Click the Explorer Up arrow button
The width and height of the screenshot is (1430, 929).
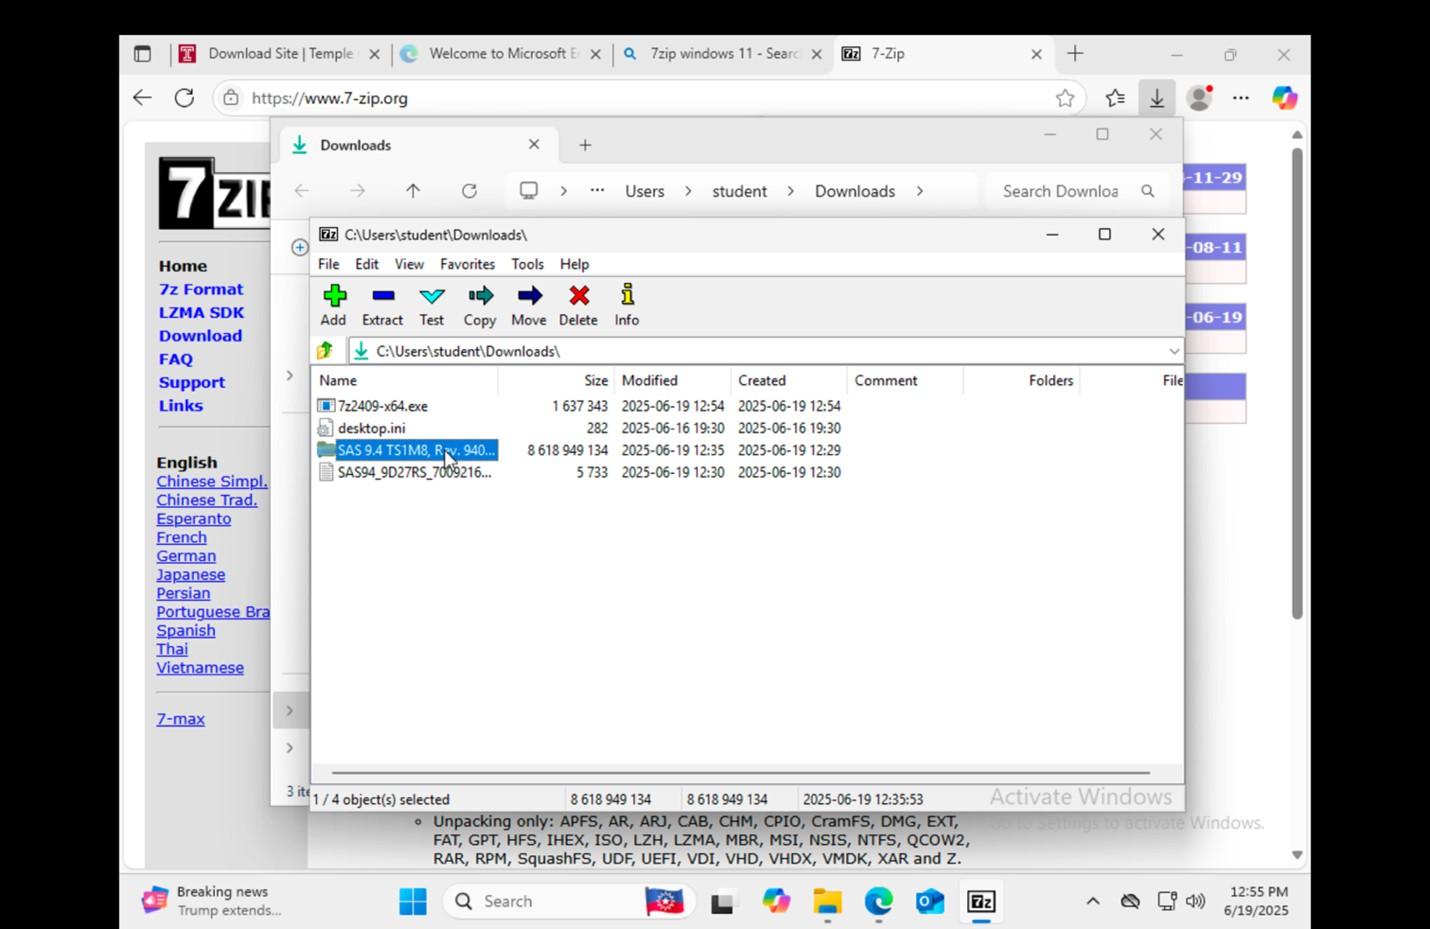[x=413, y=191]
